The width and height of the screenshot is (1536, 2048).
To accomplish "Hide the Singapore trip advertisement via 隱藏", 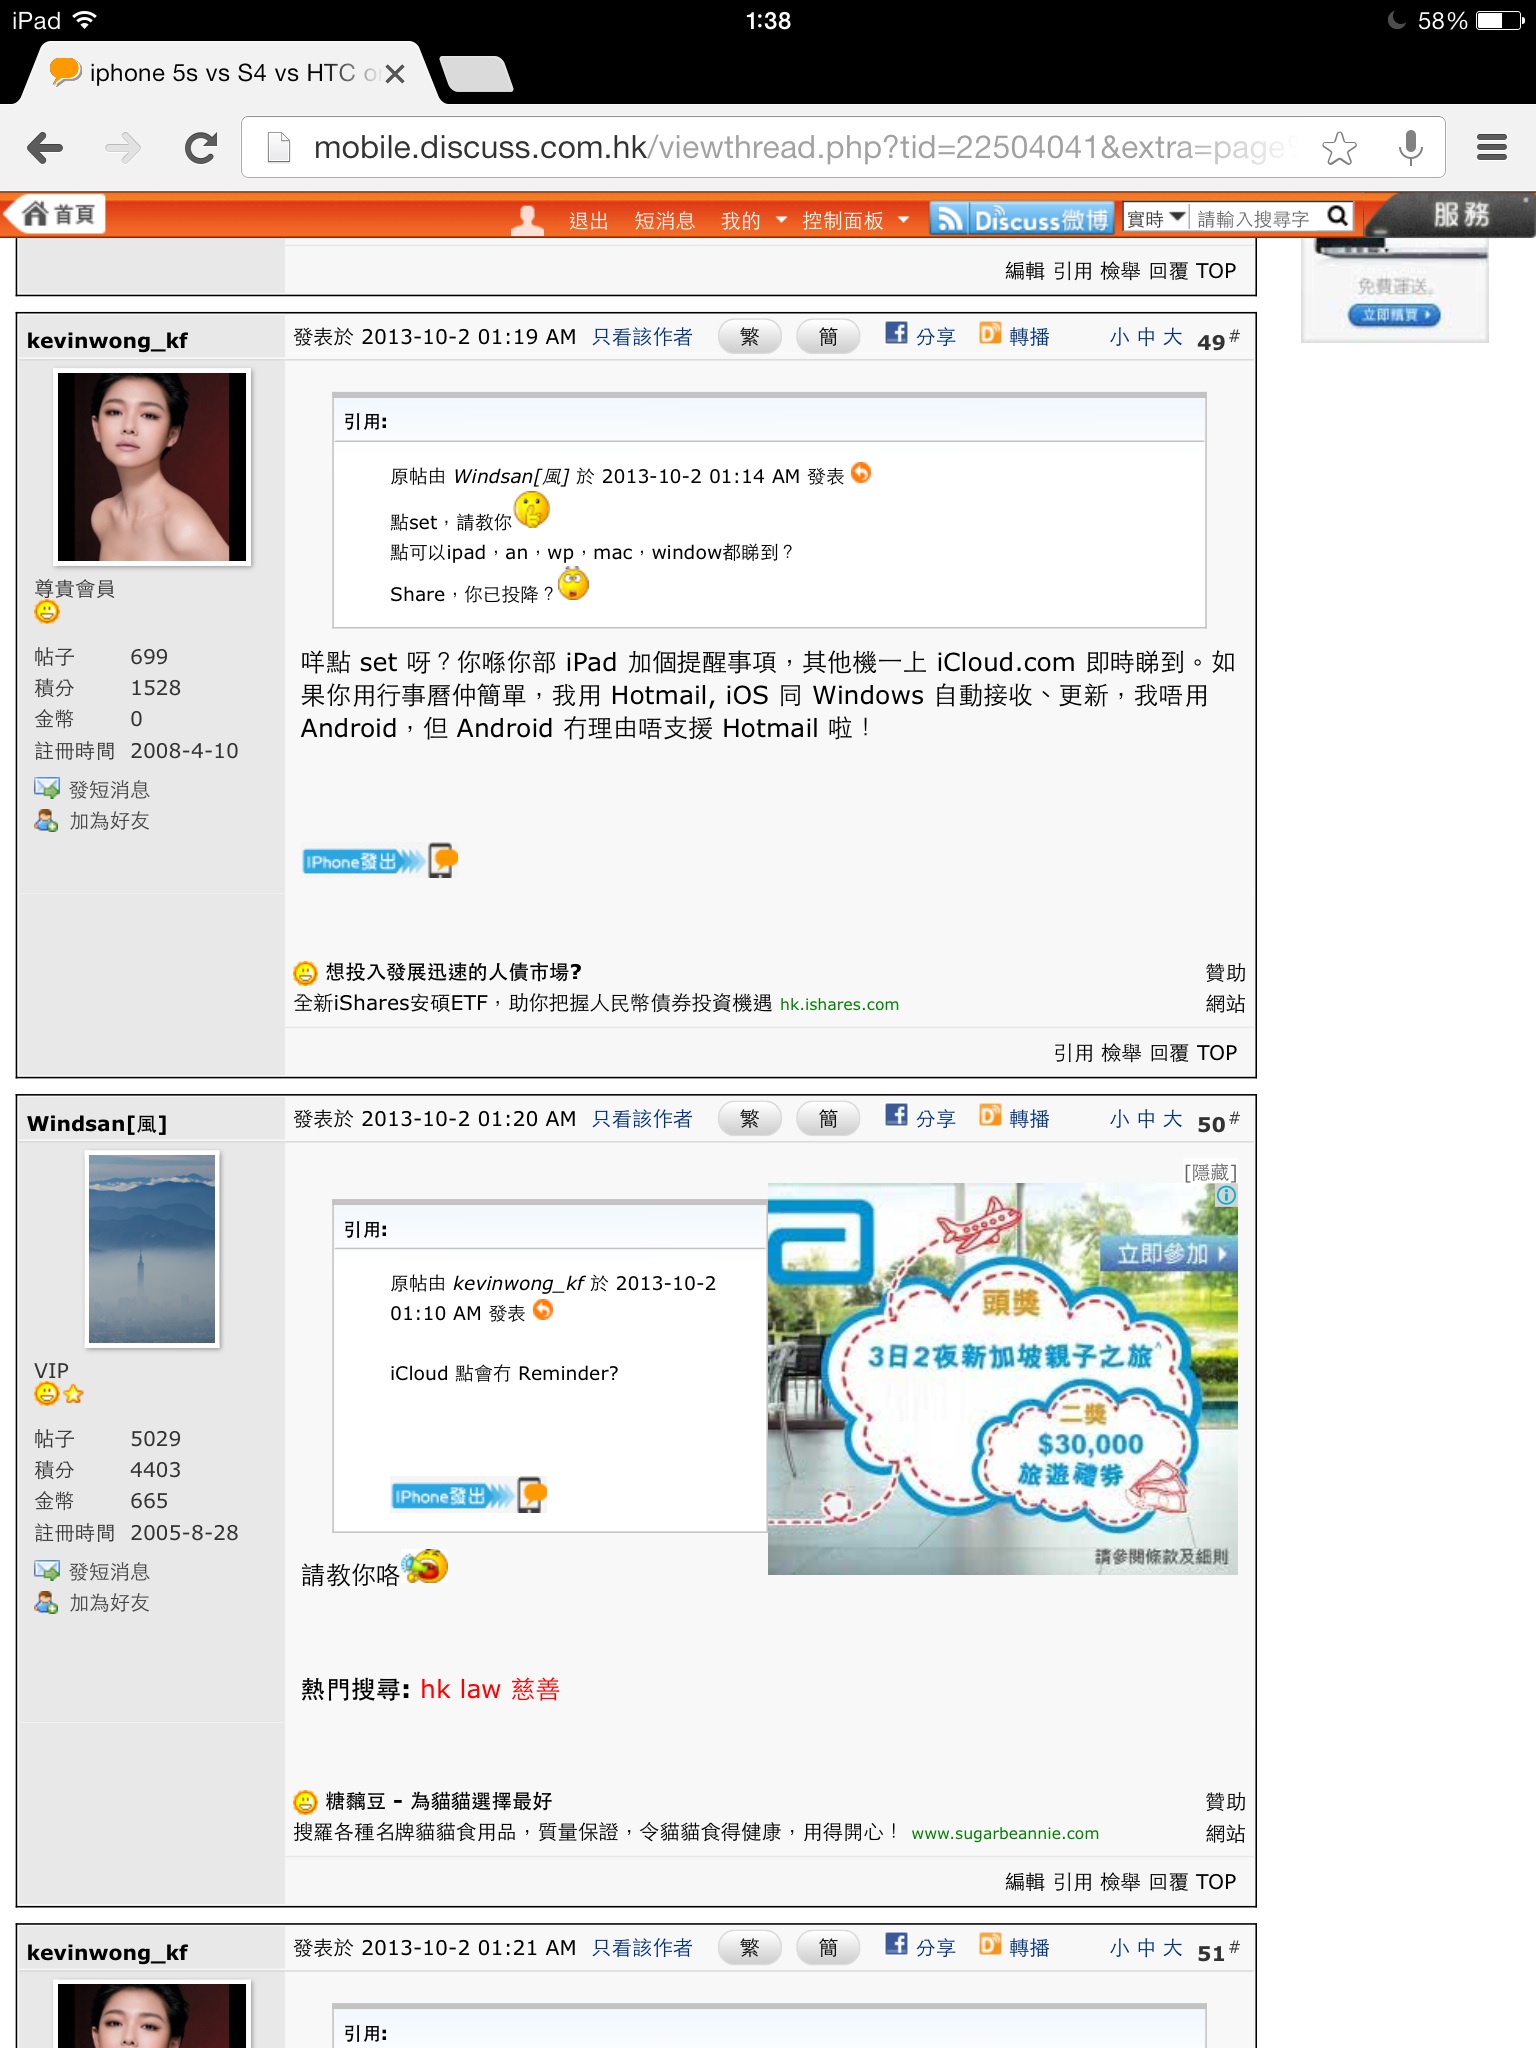I will coord(1210,1171).
